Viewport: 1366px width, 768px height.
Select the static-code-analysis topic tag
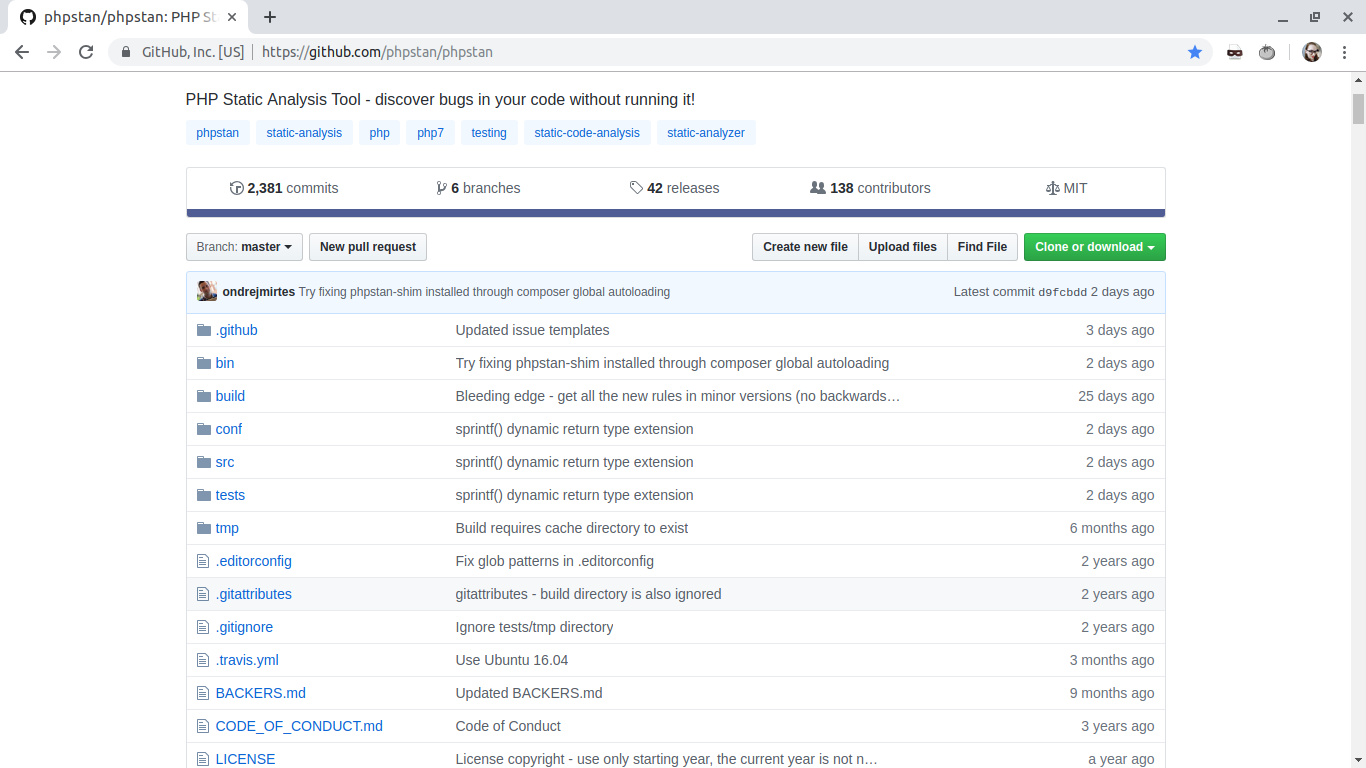[587, 133]
